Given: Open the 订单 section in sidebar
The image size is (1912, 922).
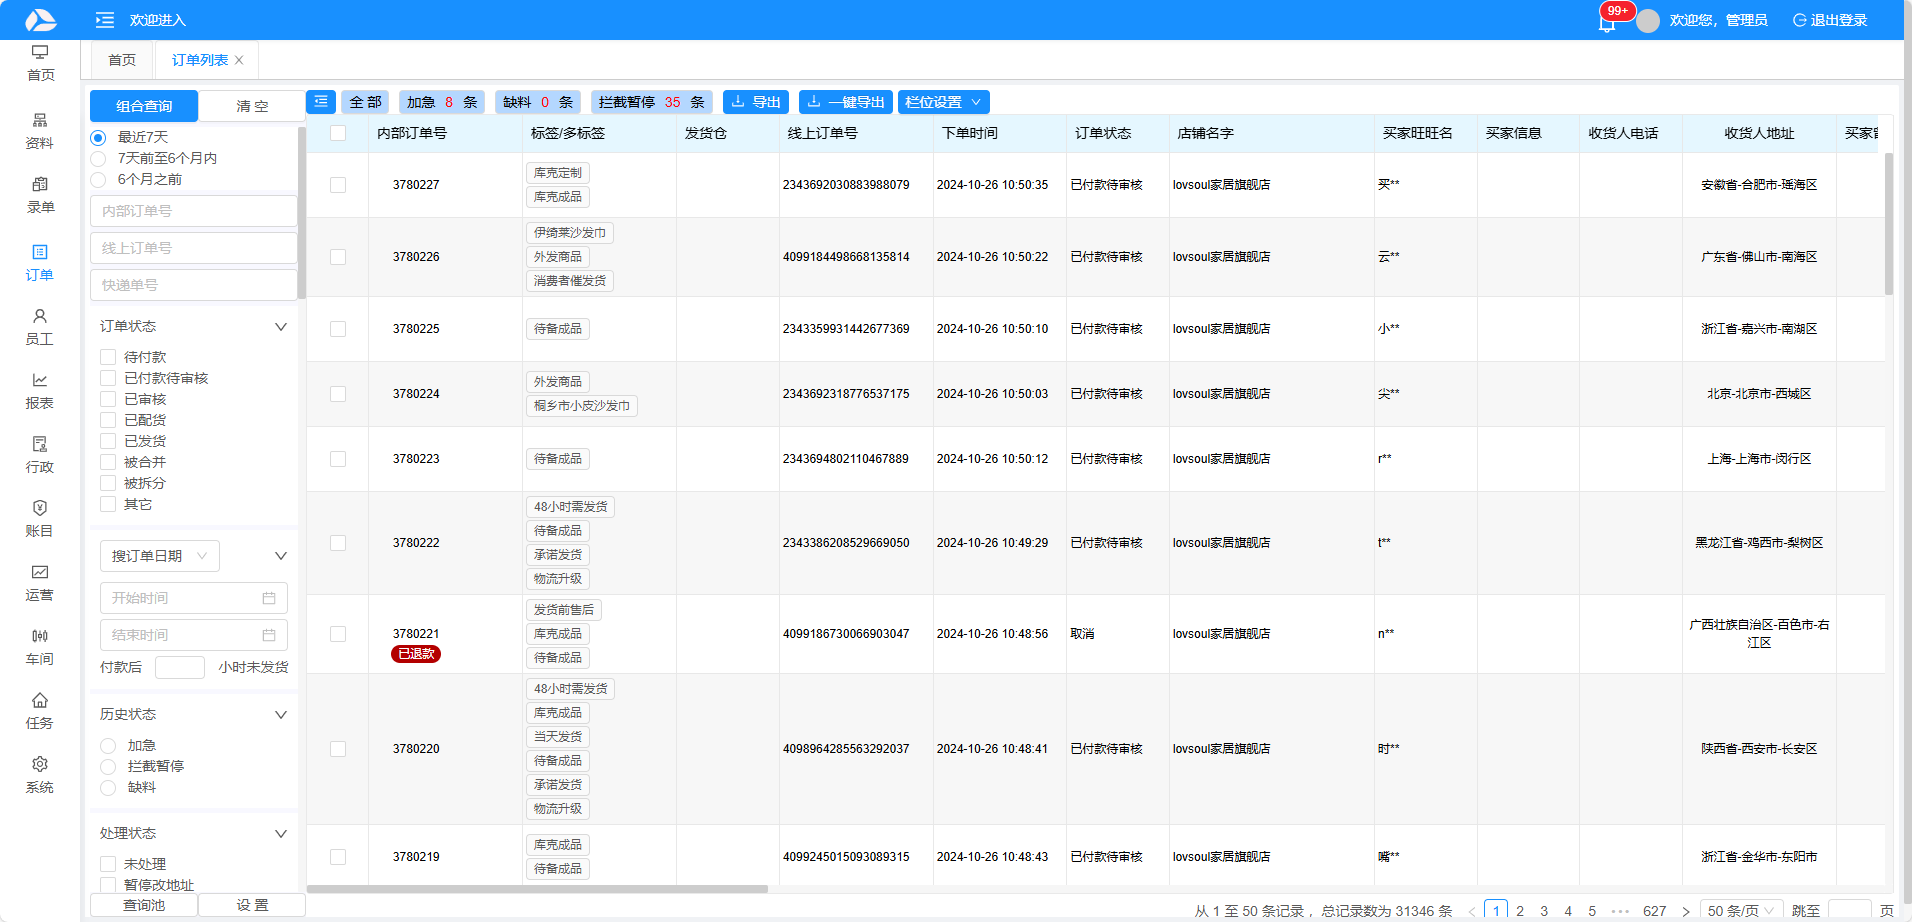Looking at the screenshot, I should coord(40,262).
